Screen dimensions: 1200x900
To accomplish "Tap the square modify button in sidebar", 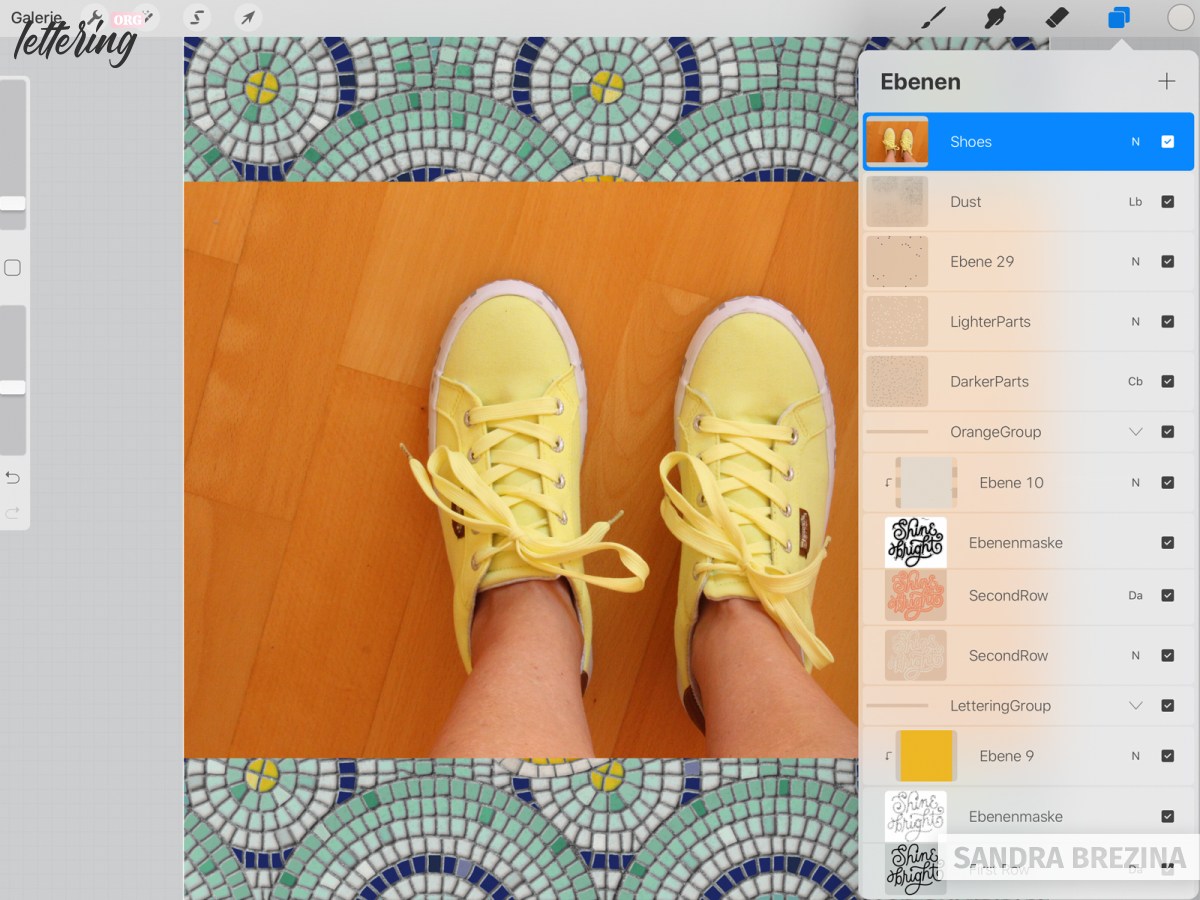I will click(12, 268).
